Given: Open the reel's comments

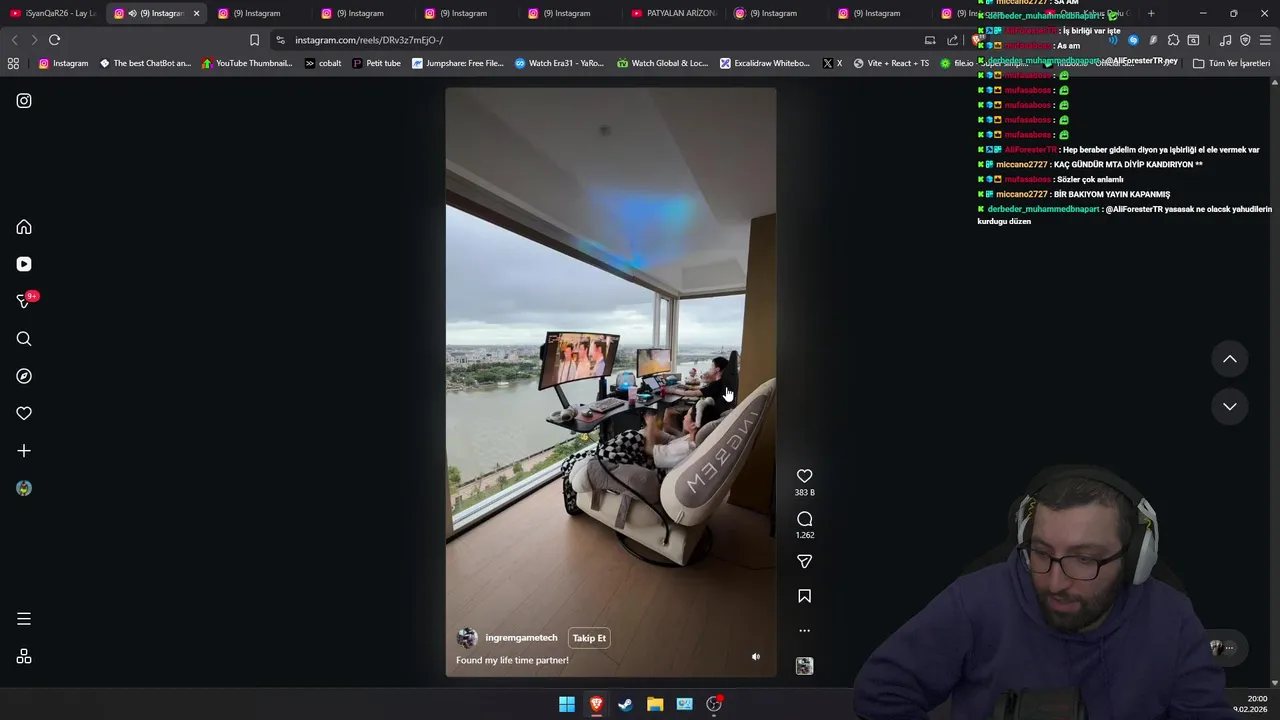Looking at the screenshot, I should pos(804,519).
